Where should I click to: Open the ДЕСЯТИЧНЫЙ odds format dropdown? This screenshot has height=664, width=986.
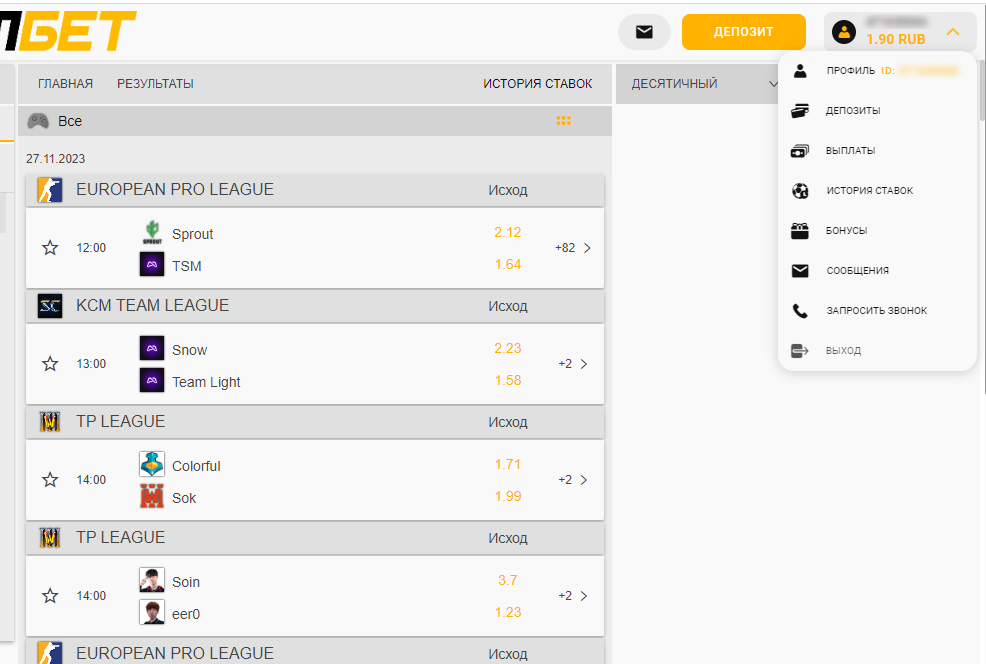704,84
